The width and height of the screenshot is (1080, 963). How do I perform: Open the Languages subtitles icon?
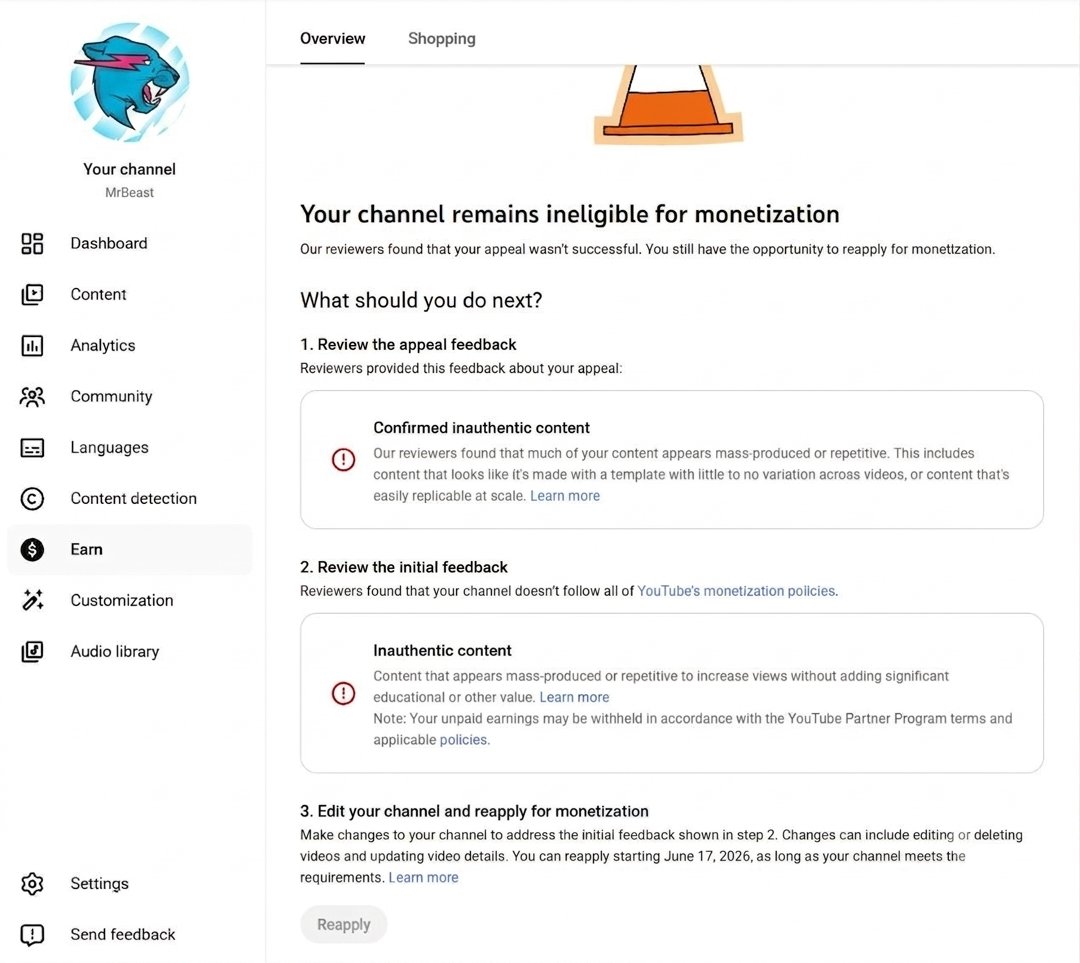click(x=32, y=447)
